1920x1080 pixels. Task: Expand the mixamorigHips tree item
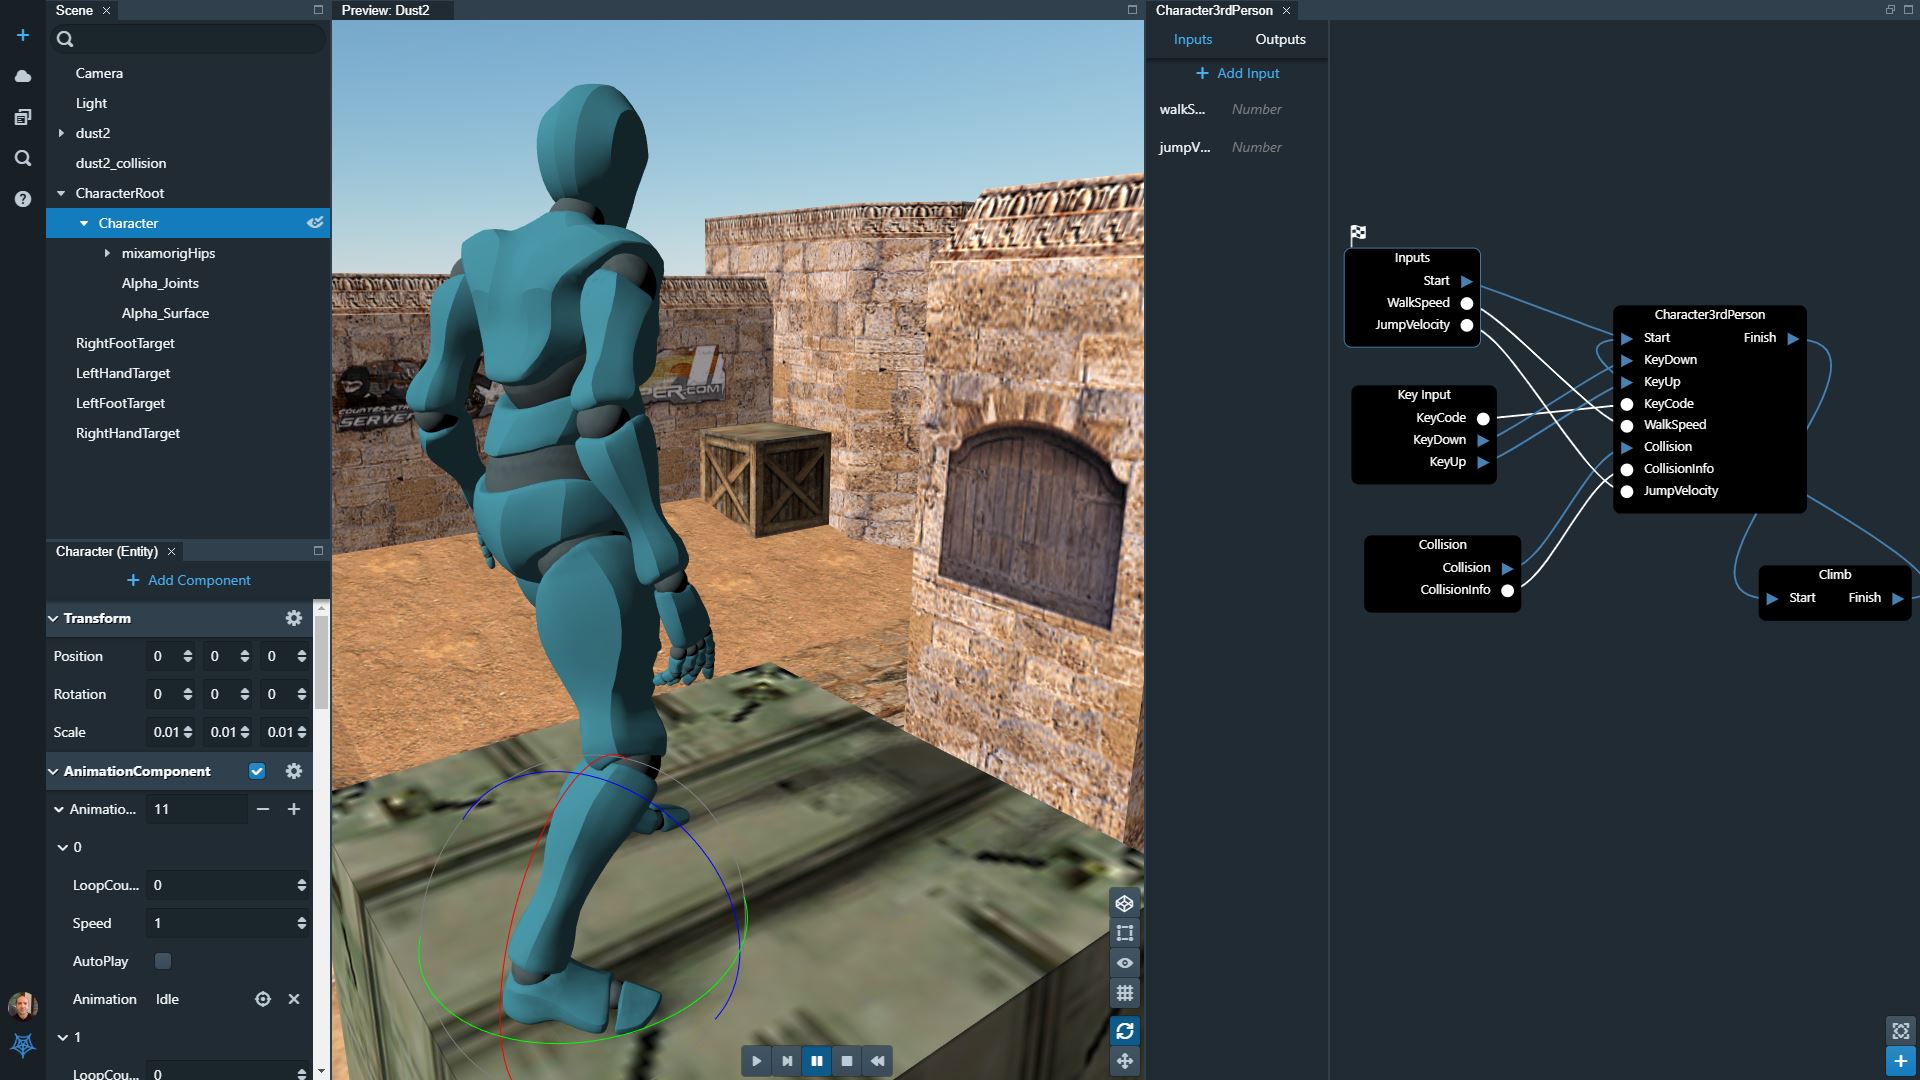click(108, 253)
